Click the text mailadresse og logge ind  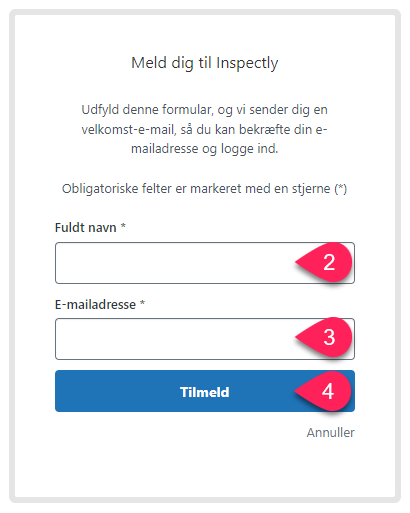tap(204, 149)
